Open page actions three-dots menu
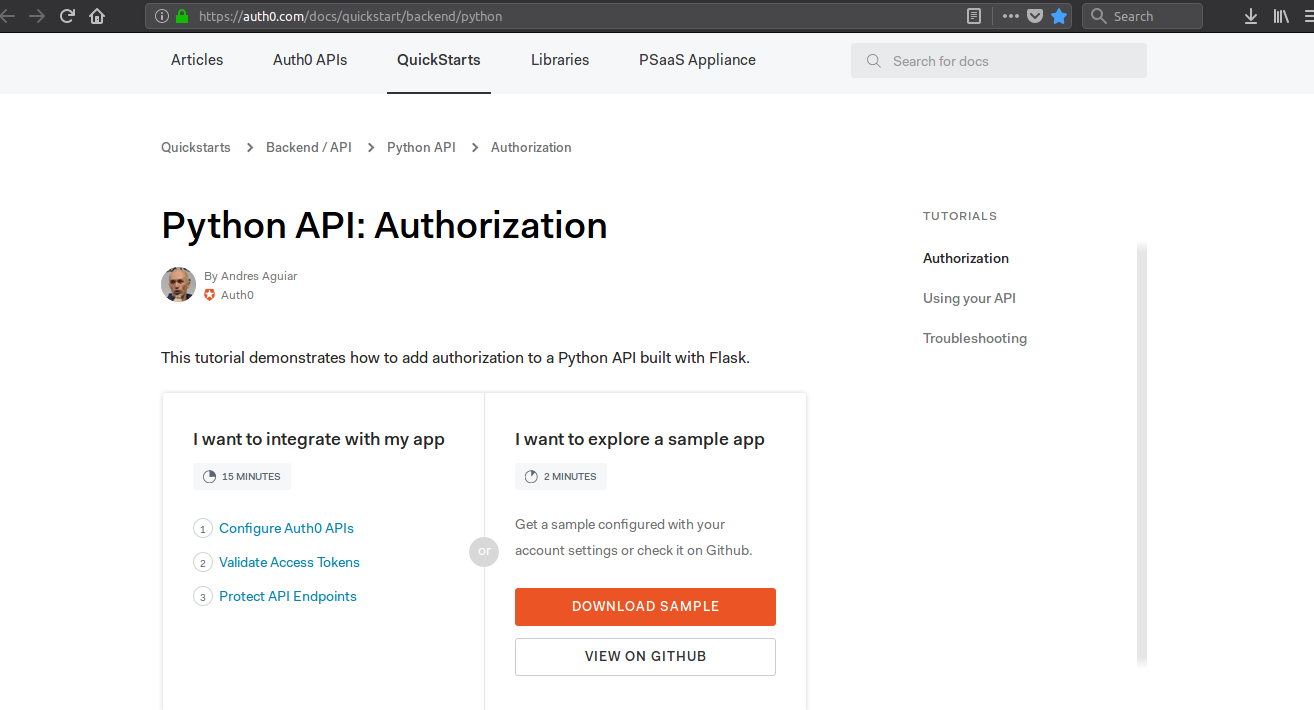This screenshot has height=710, width=1314. [x=1011, y=16]
